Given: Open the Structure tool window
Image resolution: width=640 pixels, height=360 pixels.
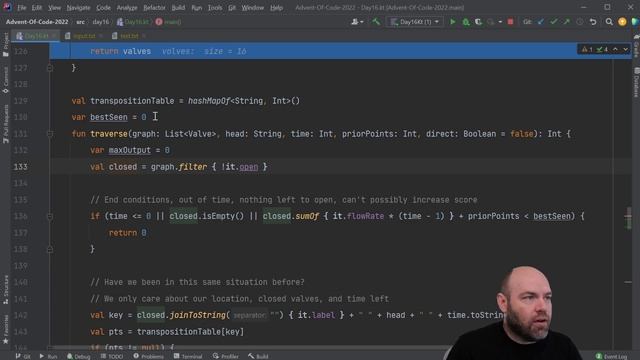Looking at the screenshot, I should [5, 290].
